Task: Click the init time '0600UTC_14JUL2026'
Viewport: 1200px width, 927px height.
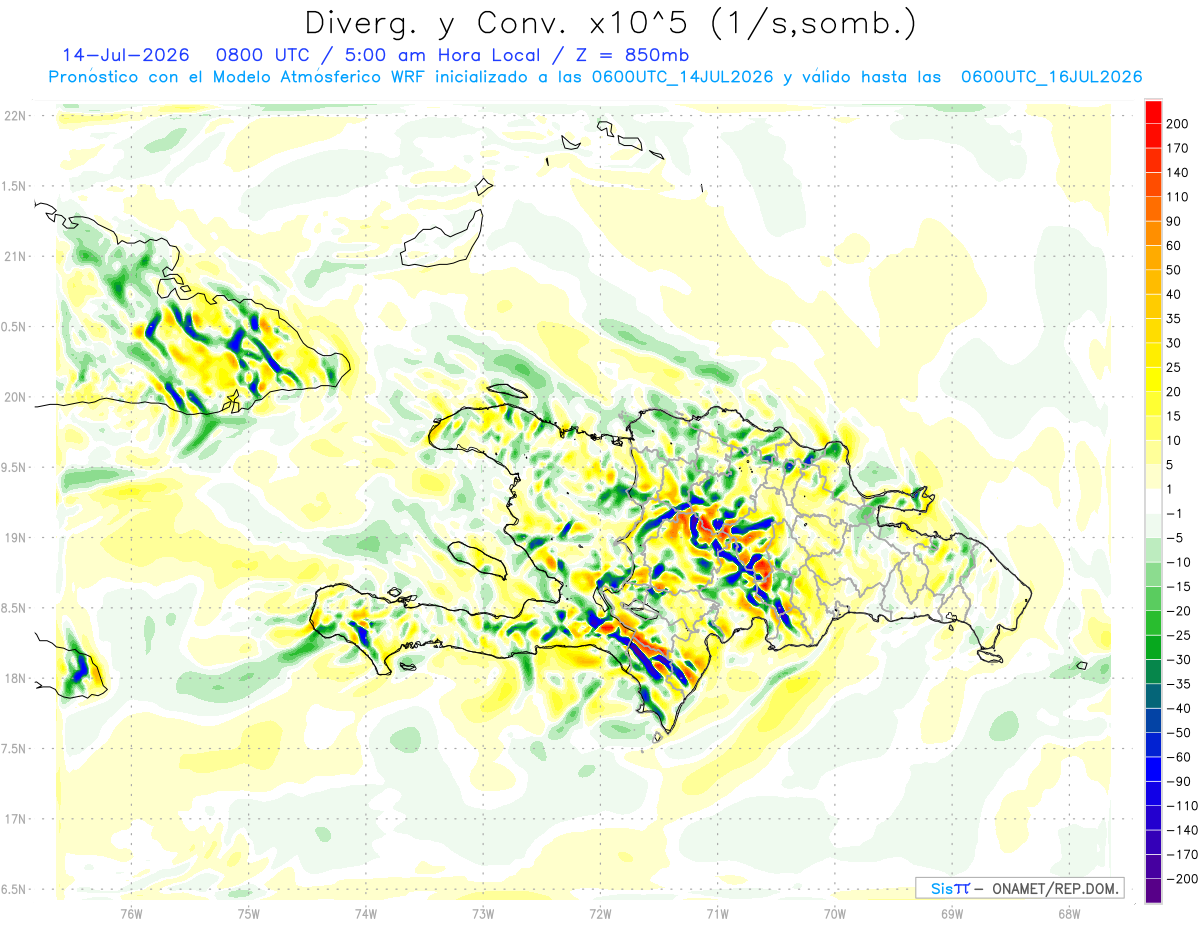Action: (x=683, y=77)
